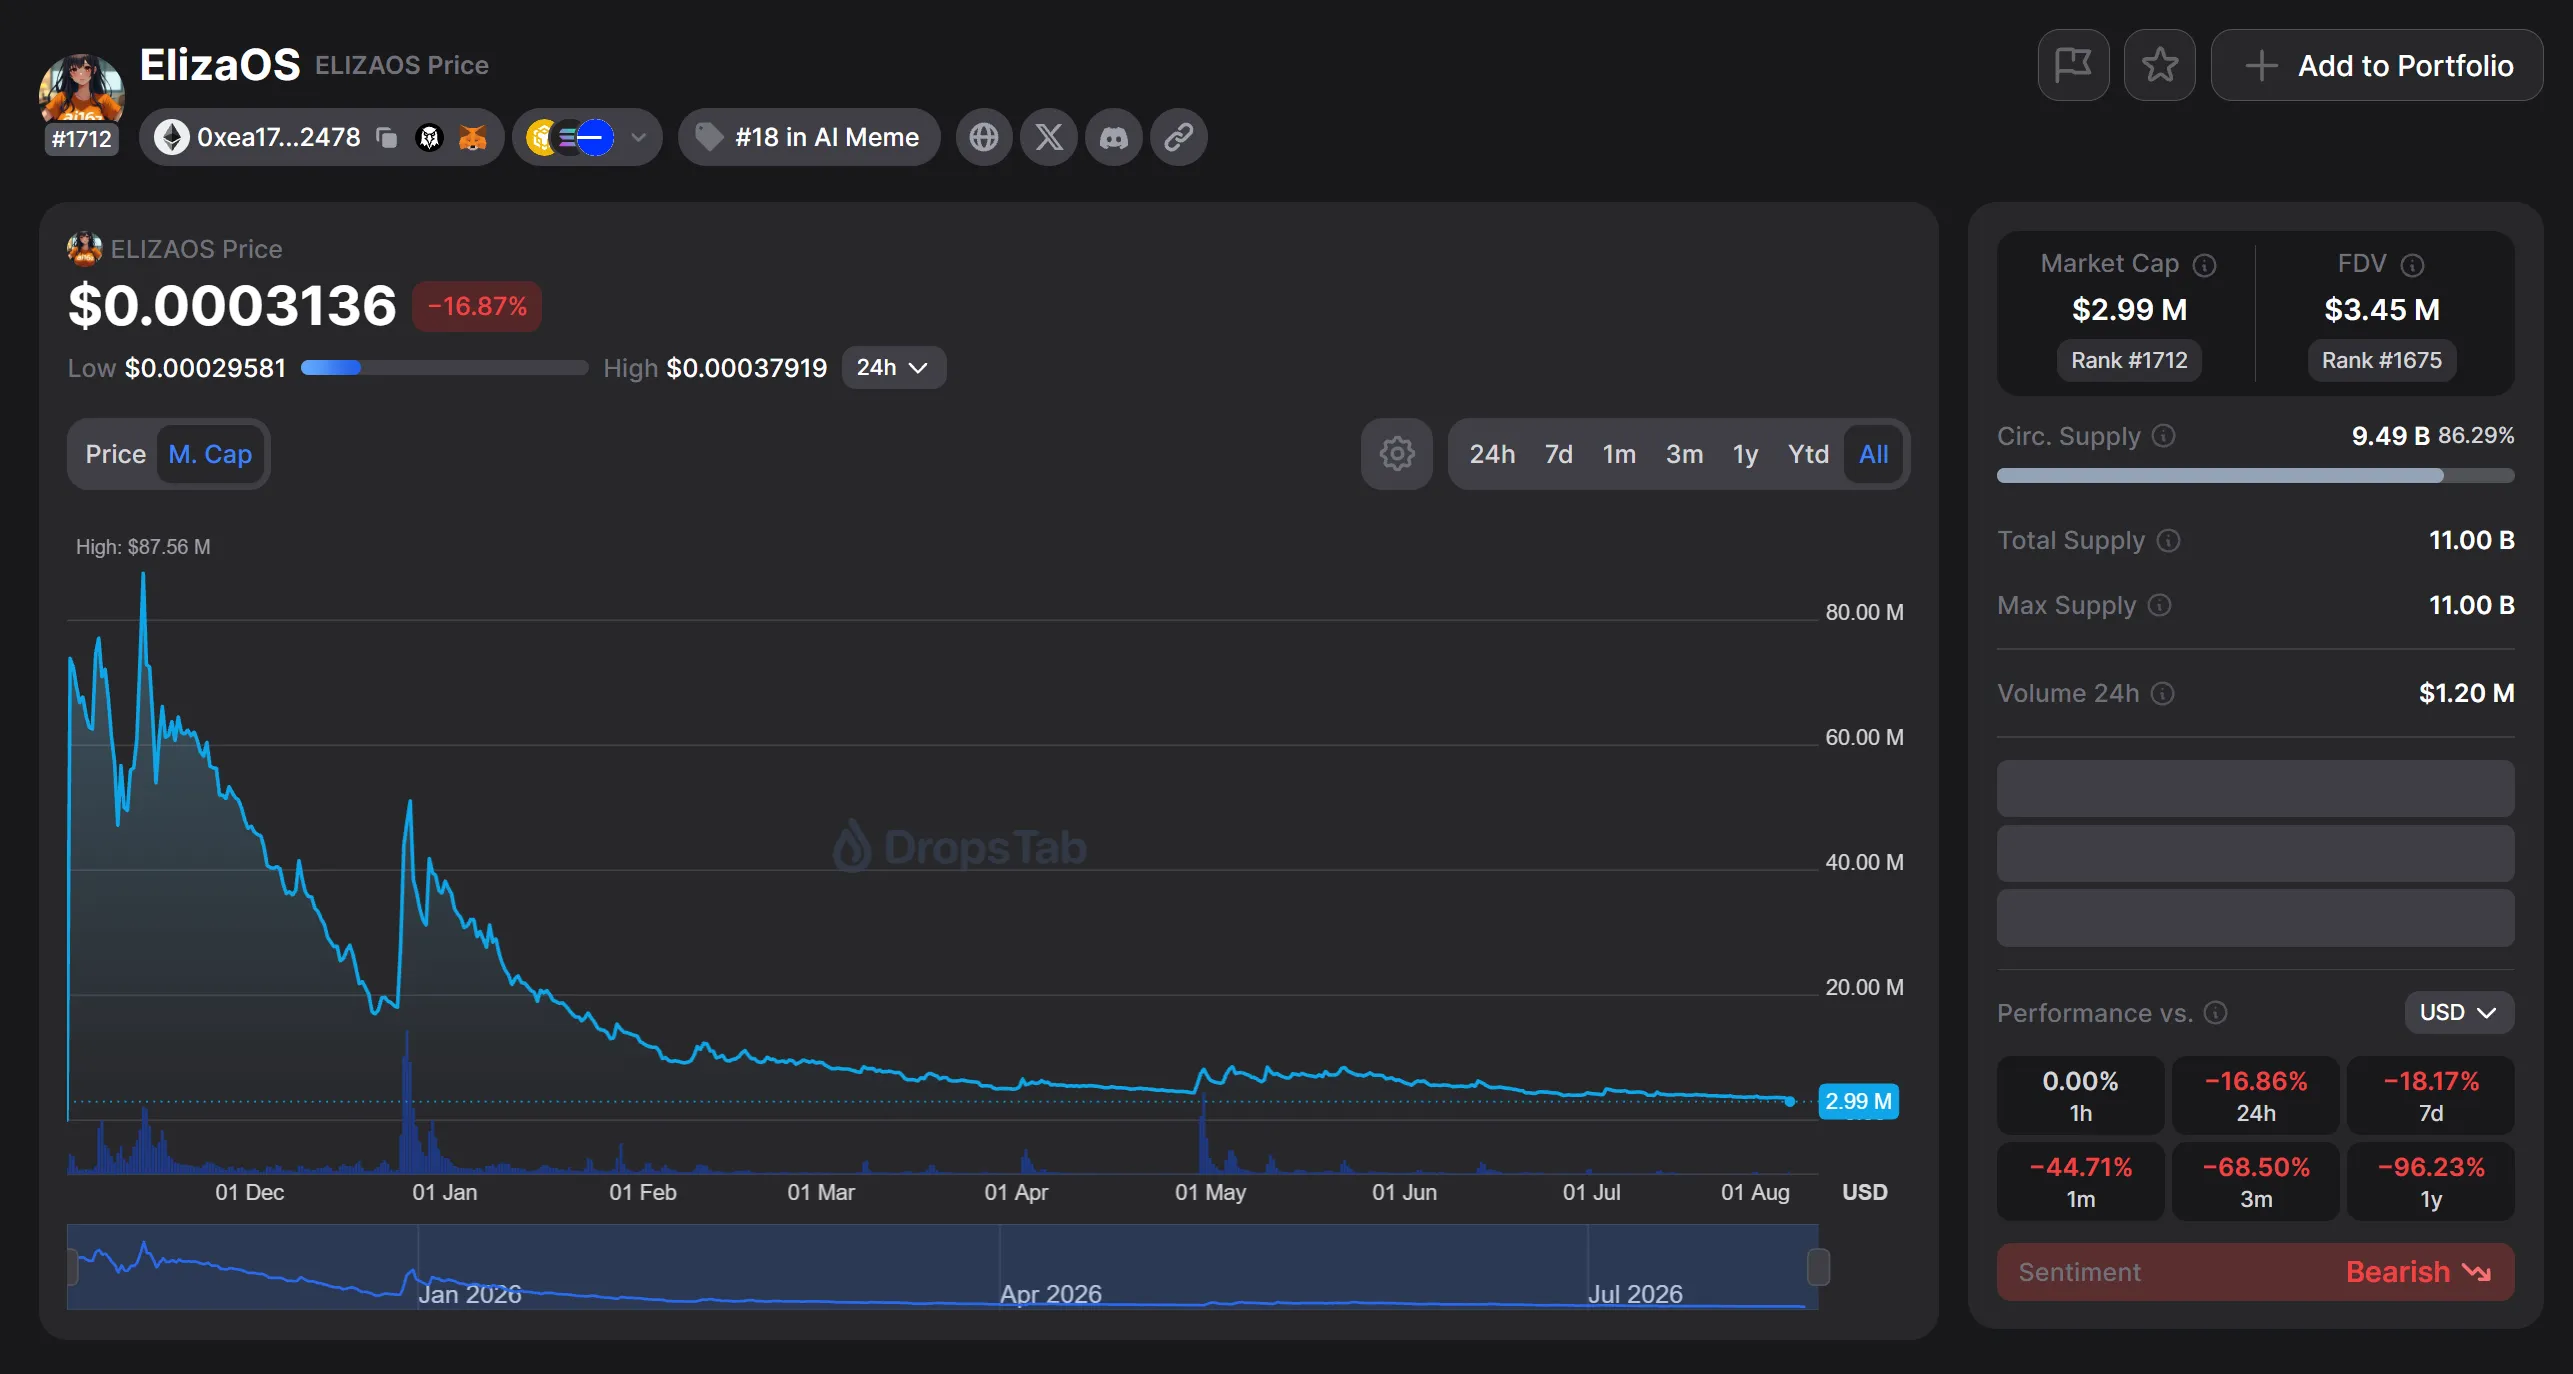Image resolution: width=2573 pixels, height=1374 pixels.
Task: Add token to MetaMask via fox icon
Action: pos(472,137)
